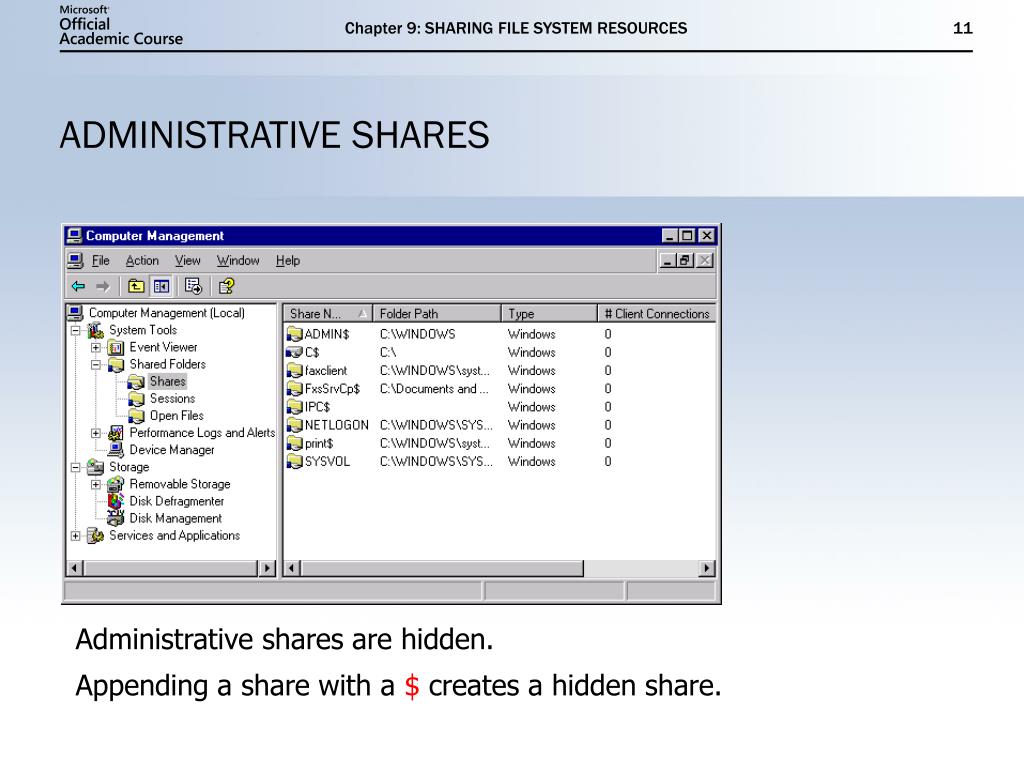Viewport: 1024px width, 768px height.
Task: Toggle the Show/Hide Console Tree icon
Action: click(161, 286)
